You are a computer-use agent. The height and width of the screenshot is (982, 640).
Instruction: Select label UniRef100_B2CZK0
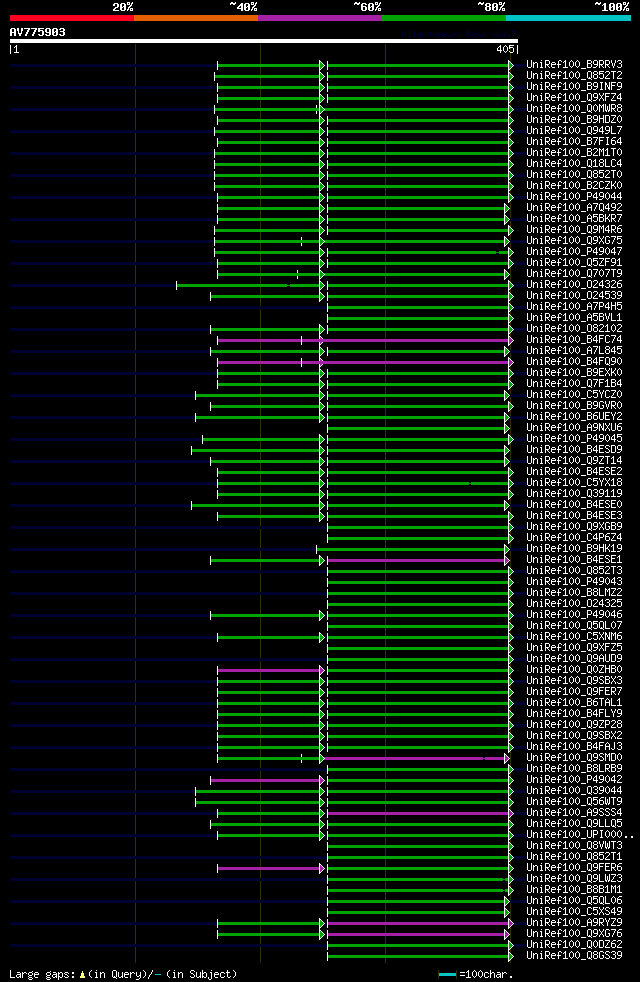pos(574,185)
